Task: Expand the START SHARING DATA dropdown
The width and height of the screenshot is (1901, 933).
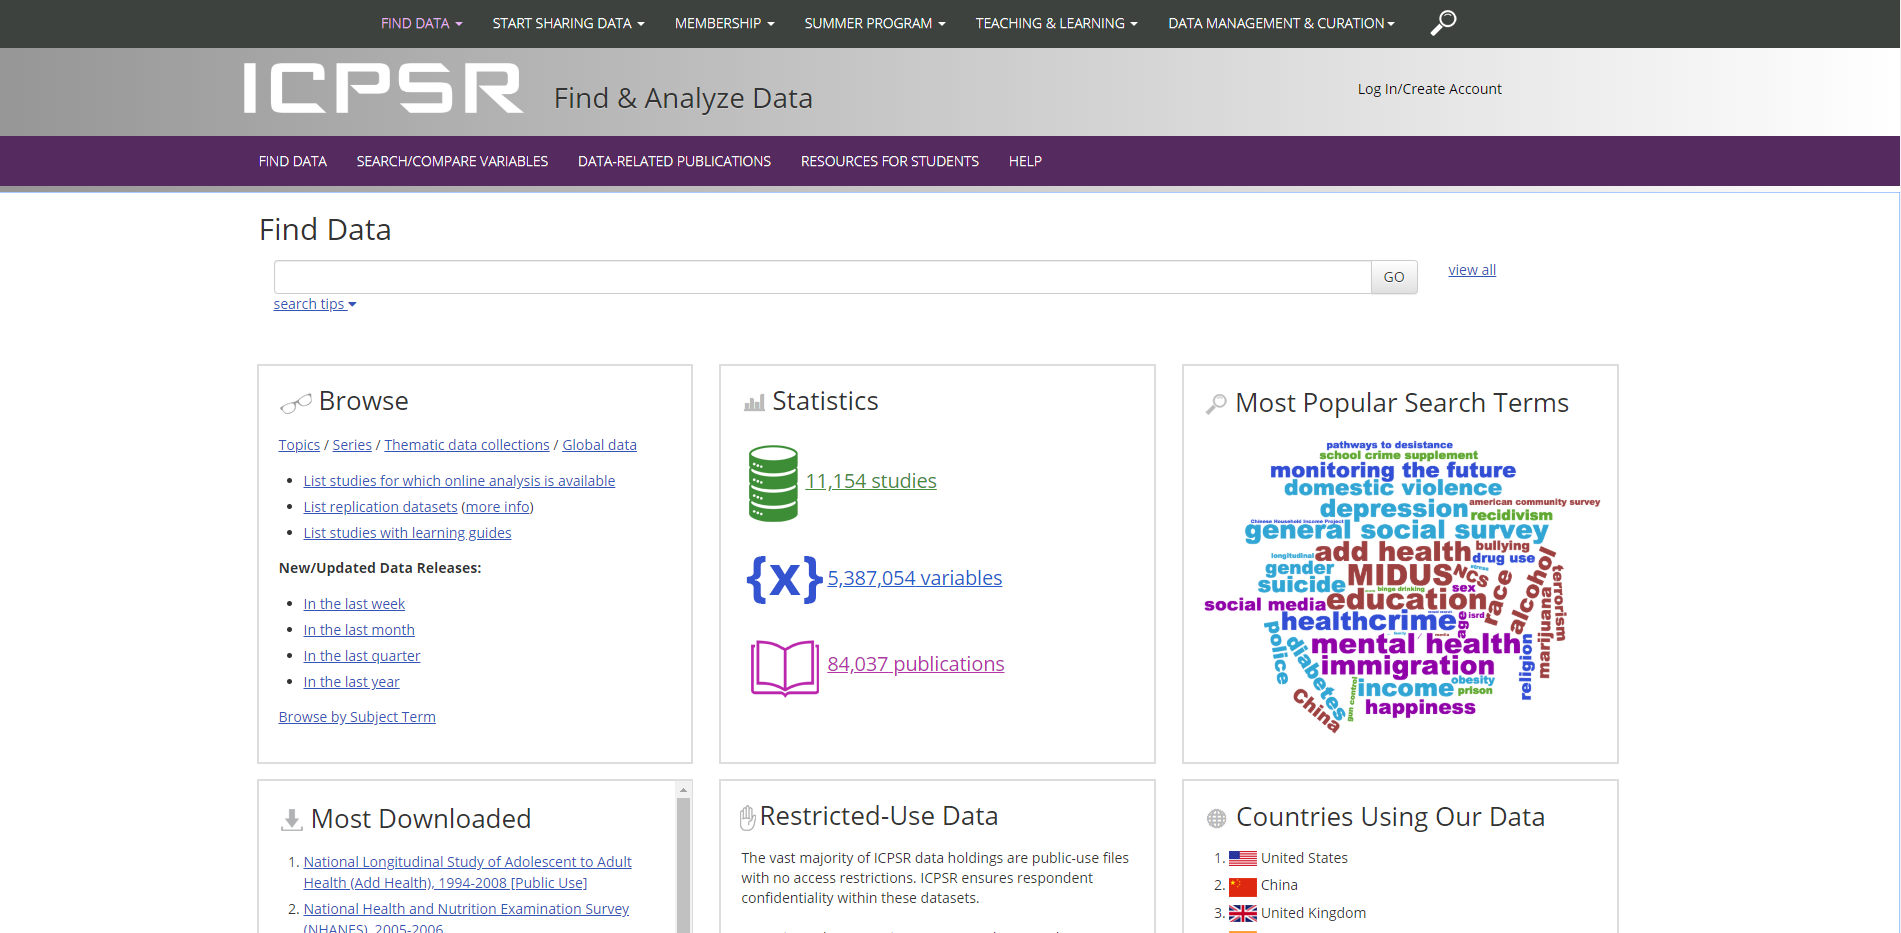Action: (568, 23)
